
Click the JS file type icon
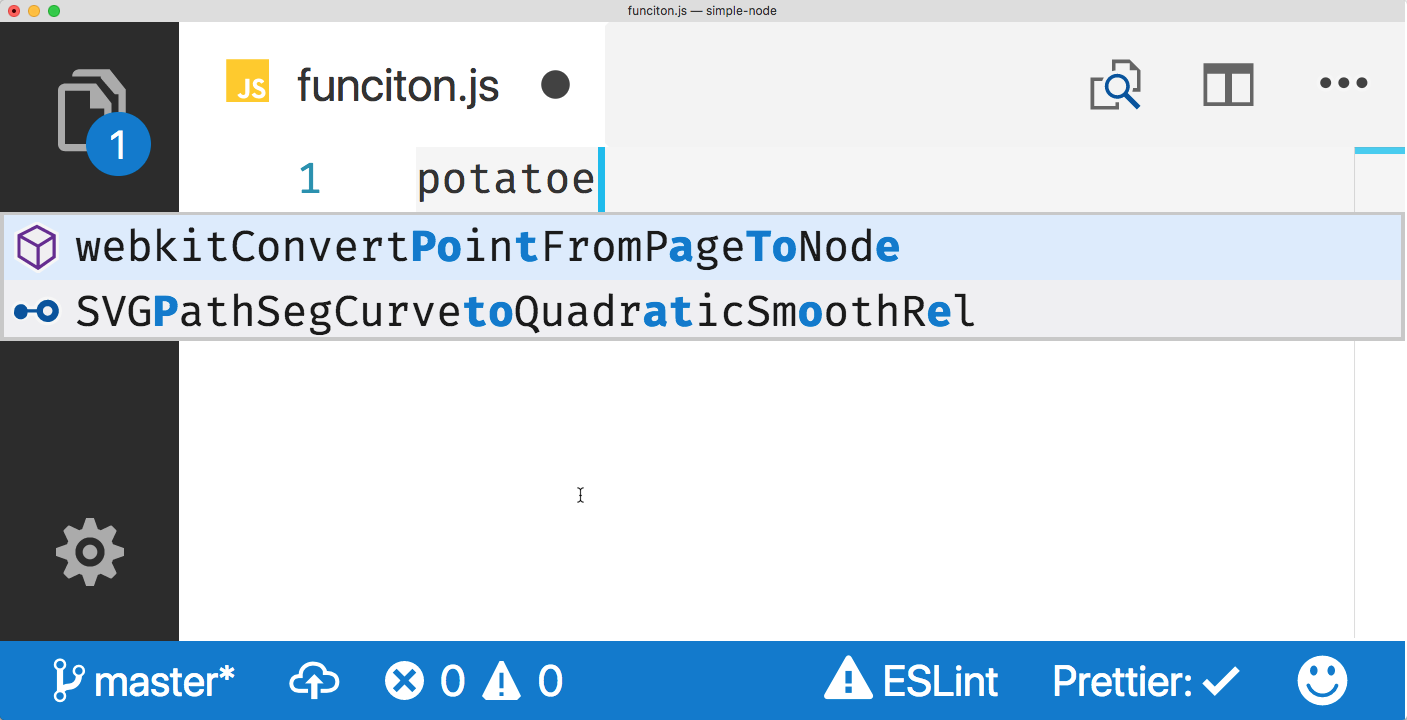pos(247,81)
